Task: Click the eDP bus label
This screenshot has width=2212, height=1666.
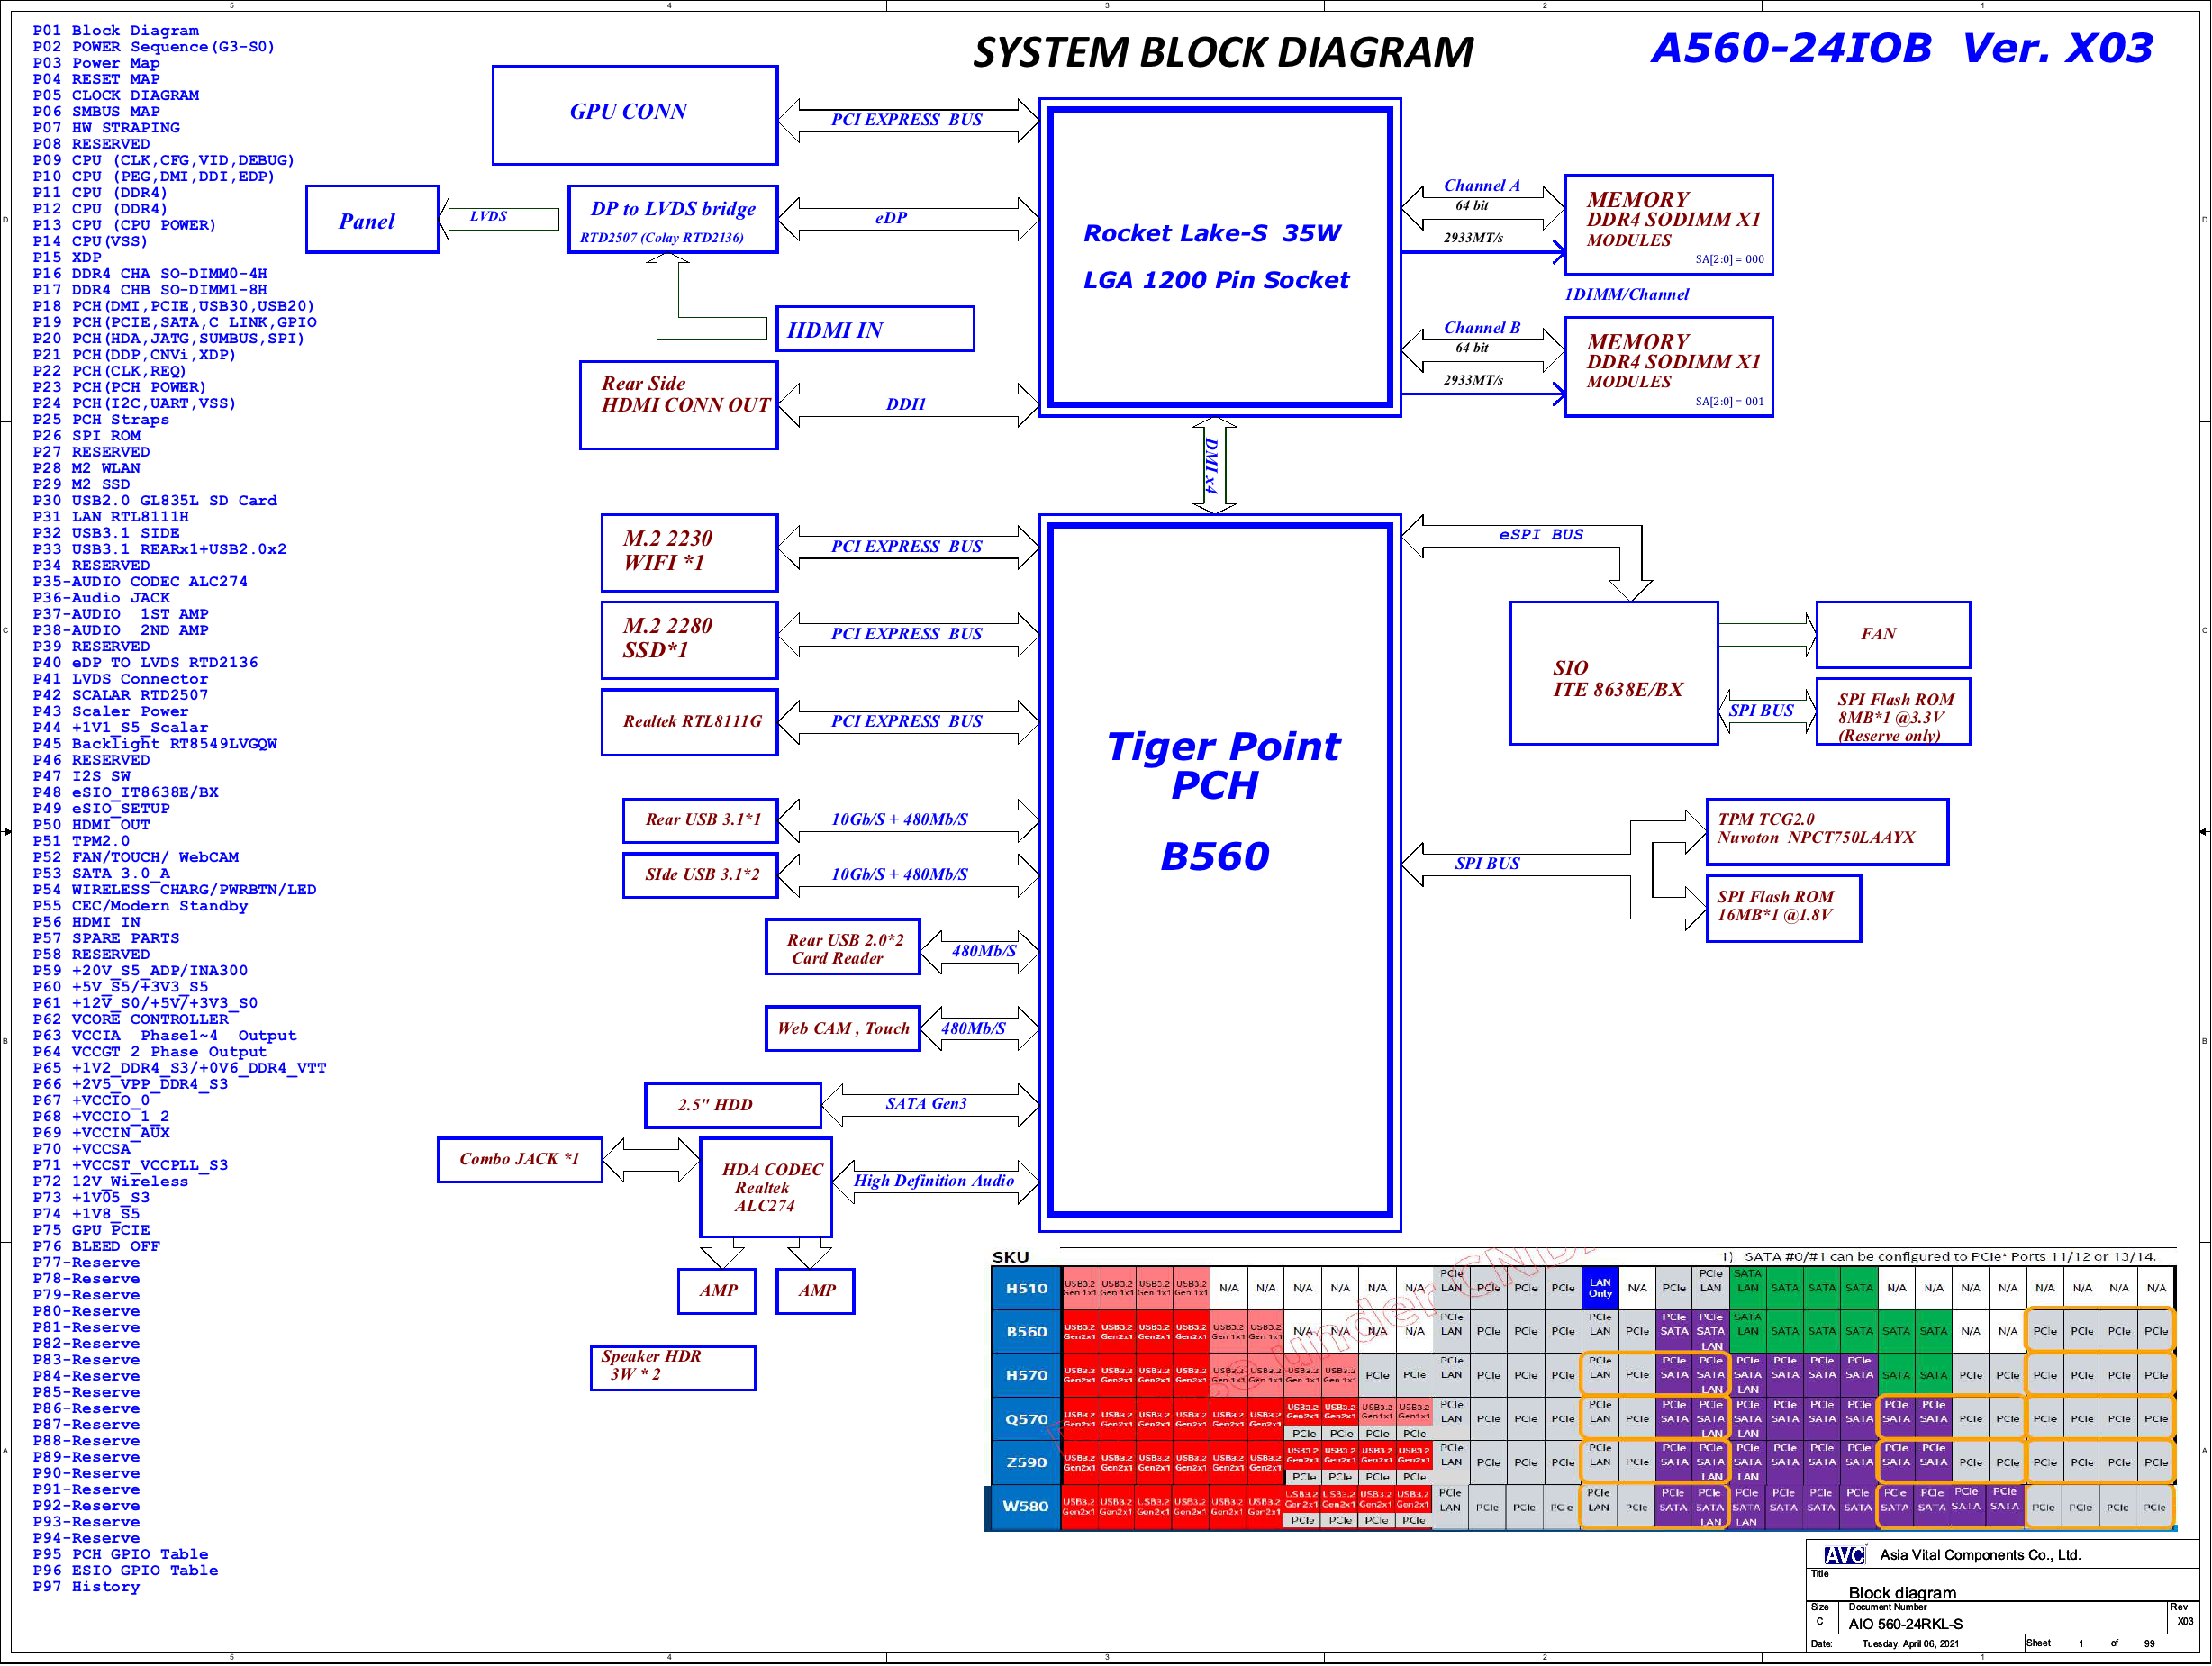Action: click(x=891, y=218)
